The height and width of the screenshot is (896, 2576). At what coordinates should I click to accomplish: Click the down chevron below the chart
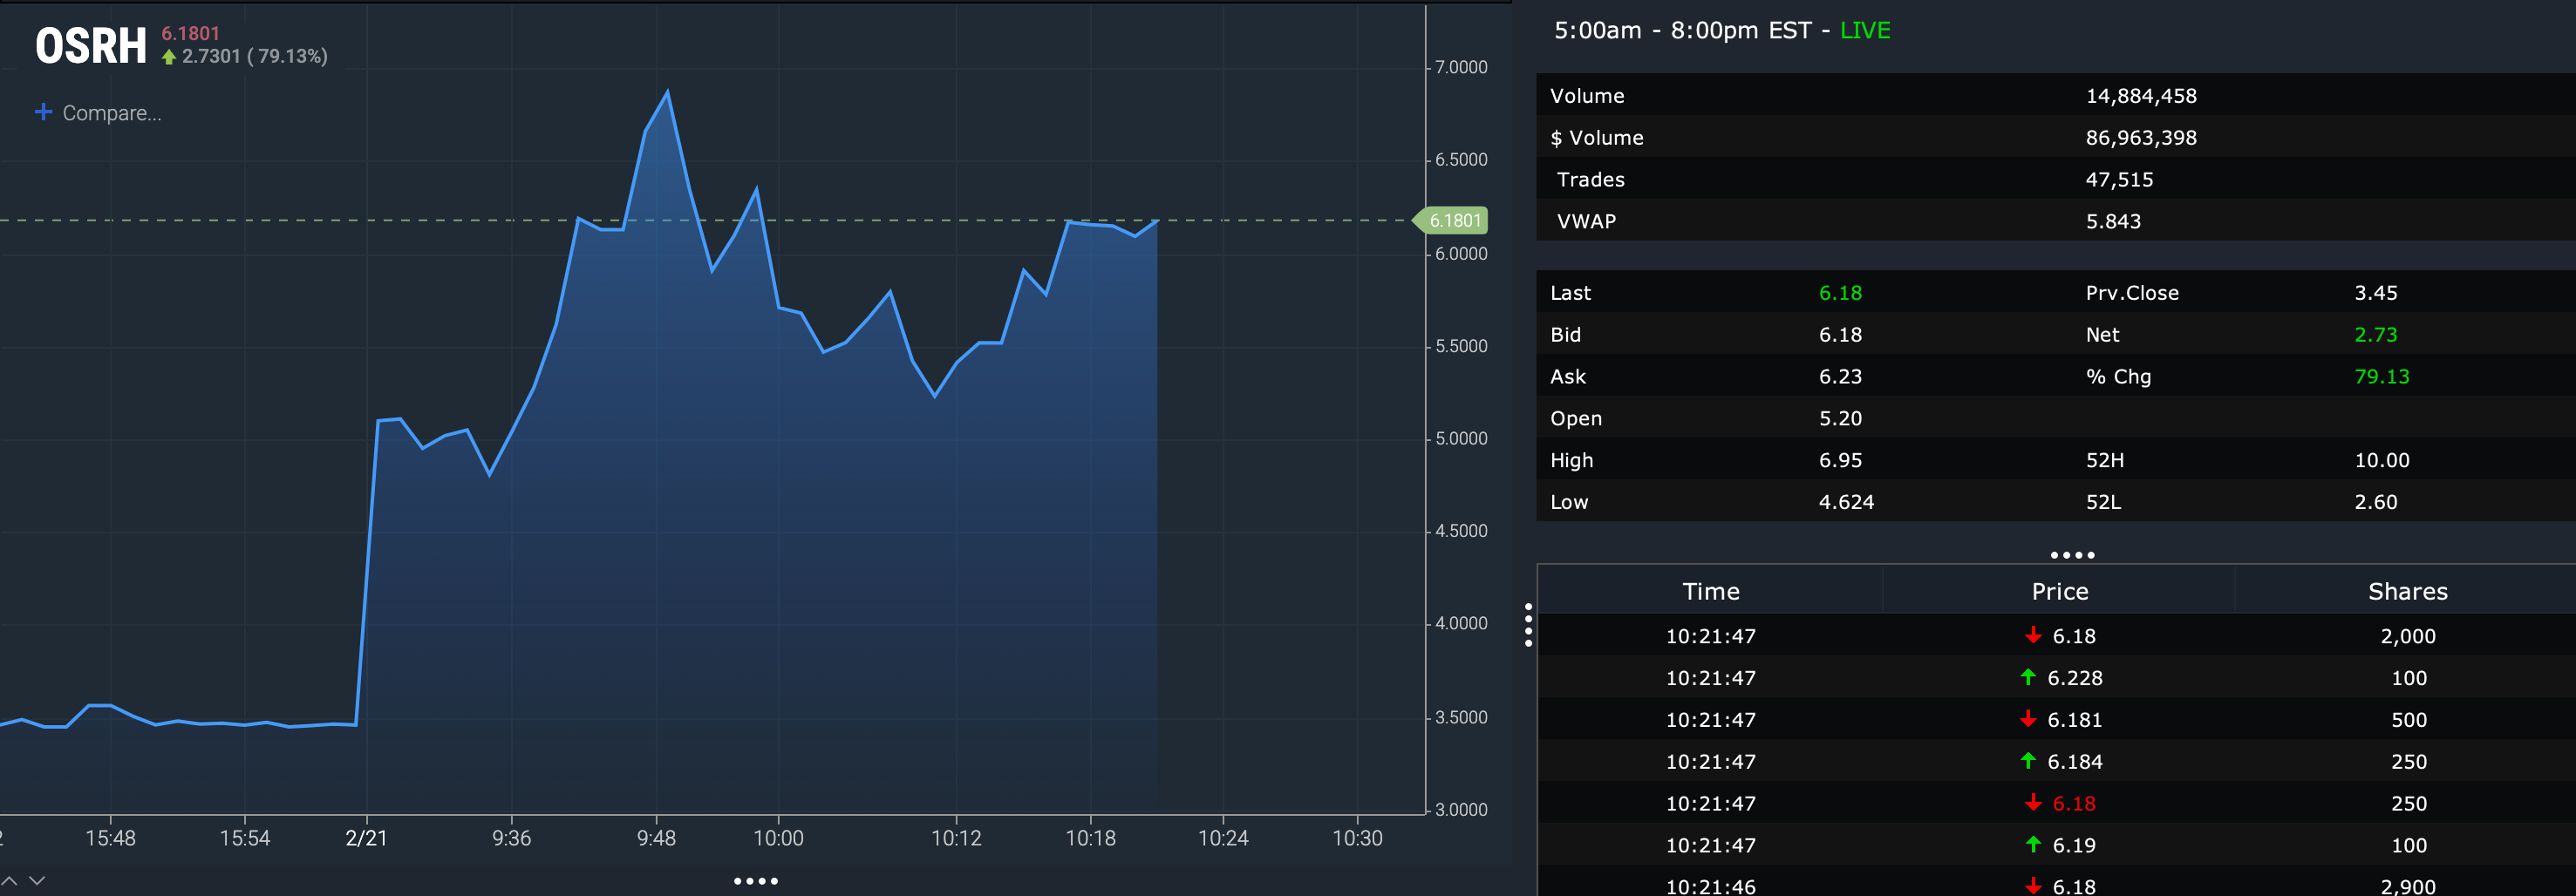tap(38, 880)
